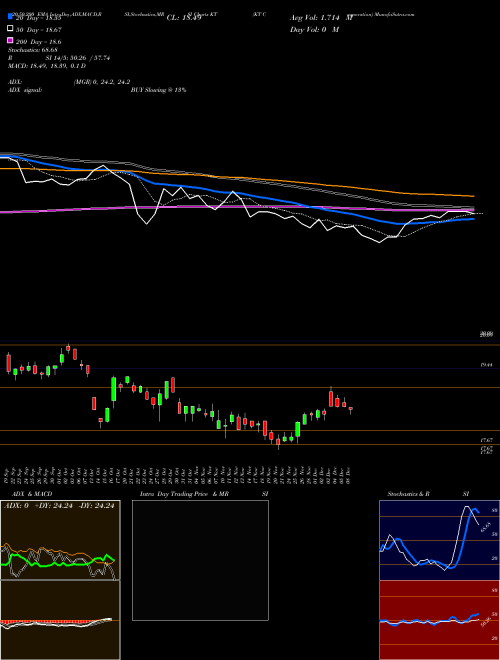Click the 'Stochastics & R' panel title

click(409, 494)
